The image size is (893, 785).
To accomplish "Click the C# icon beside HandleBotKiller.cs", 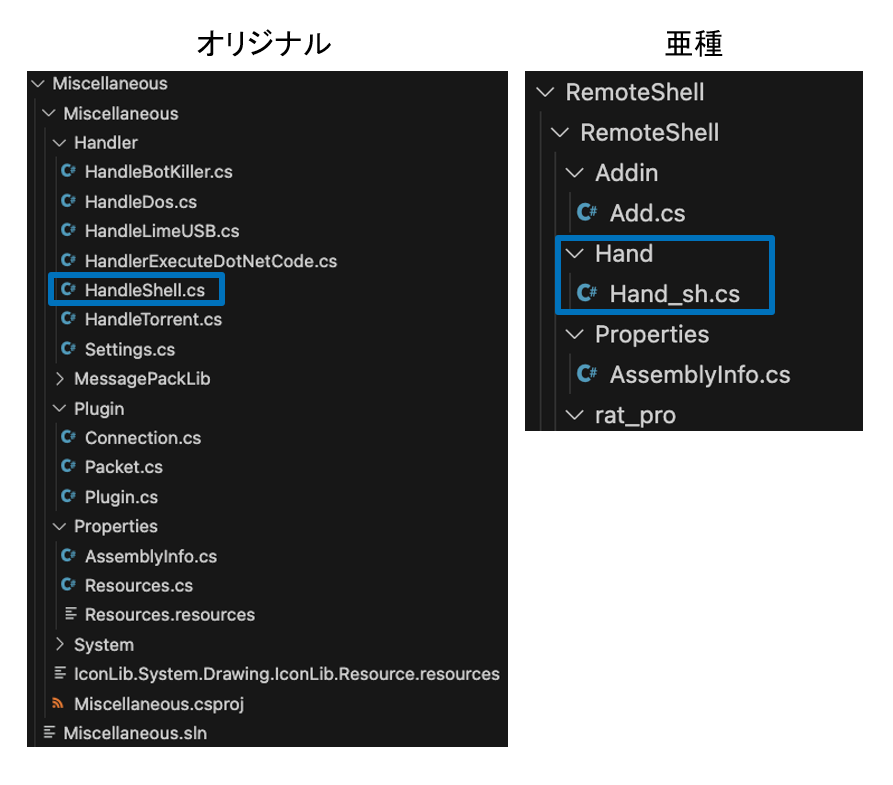I will point(68,171).
